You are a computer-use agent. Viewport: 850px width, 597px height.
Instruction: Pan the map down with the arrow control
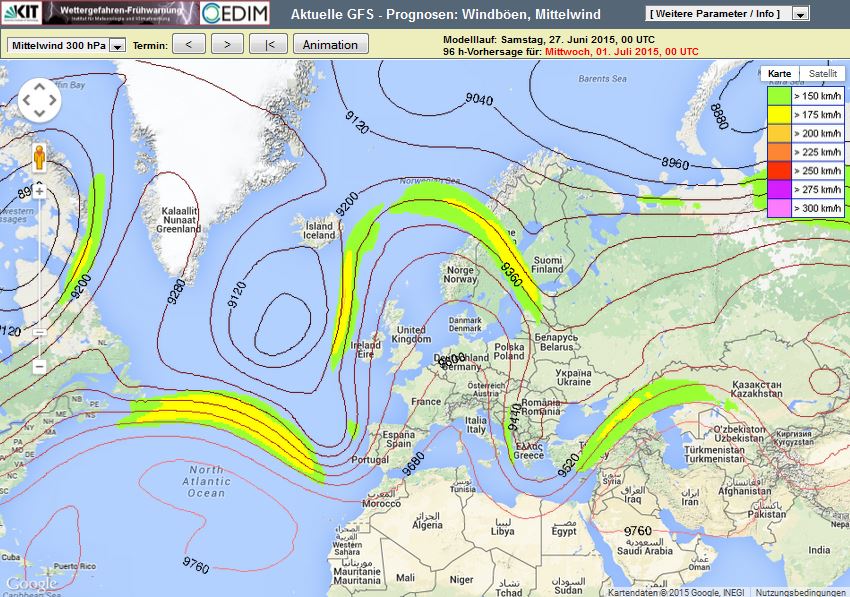(40, 113)
